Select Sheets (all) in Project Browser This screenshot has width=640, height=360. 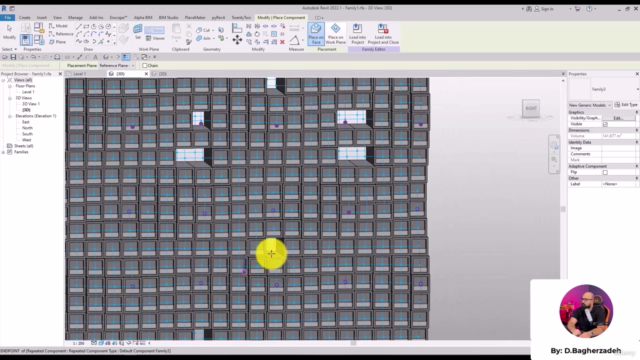point(24,146)
